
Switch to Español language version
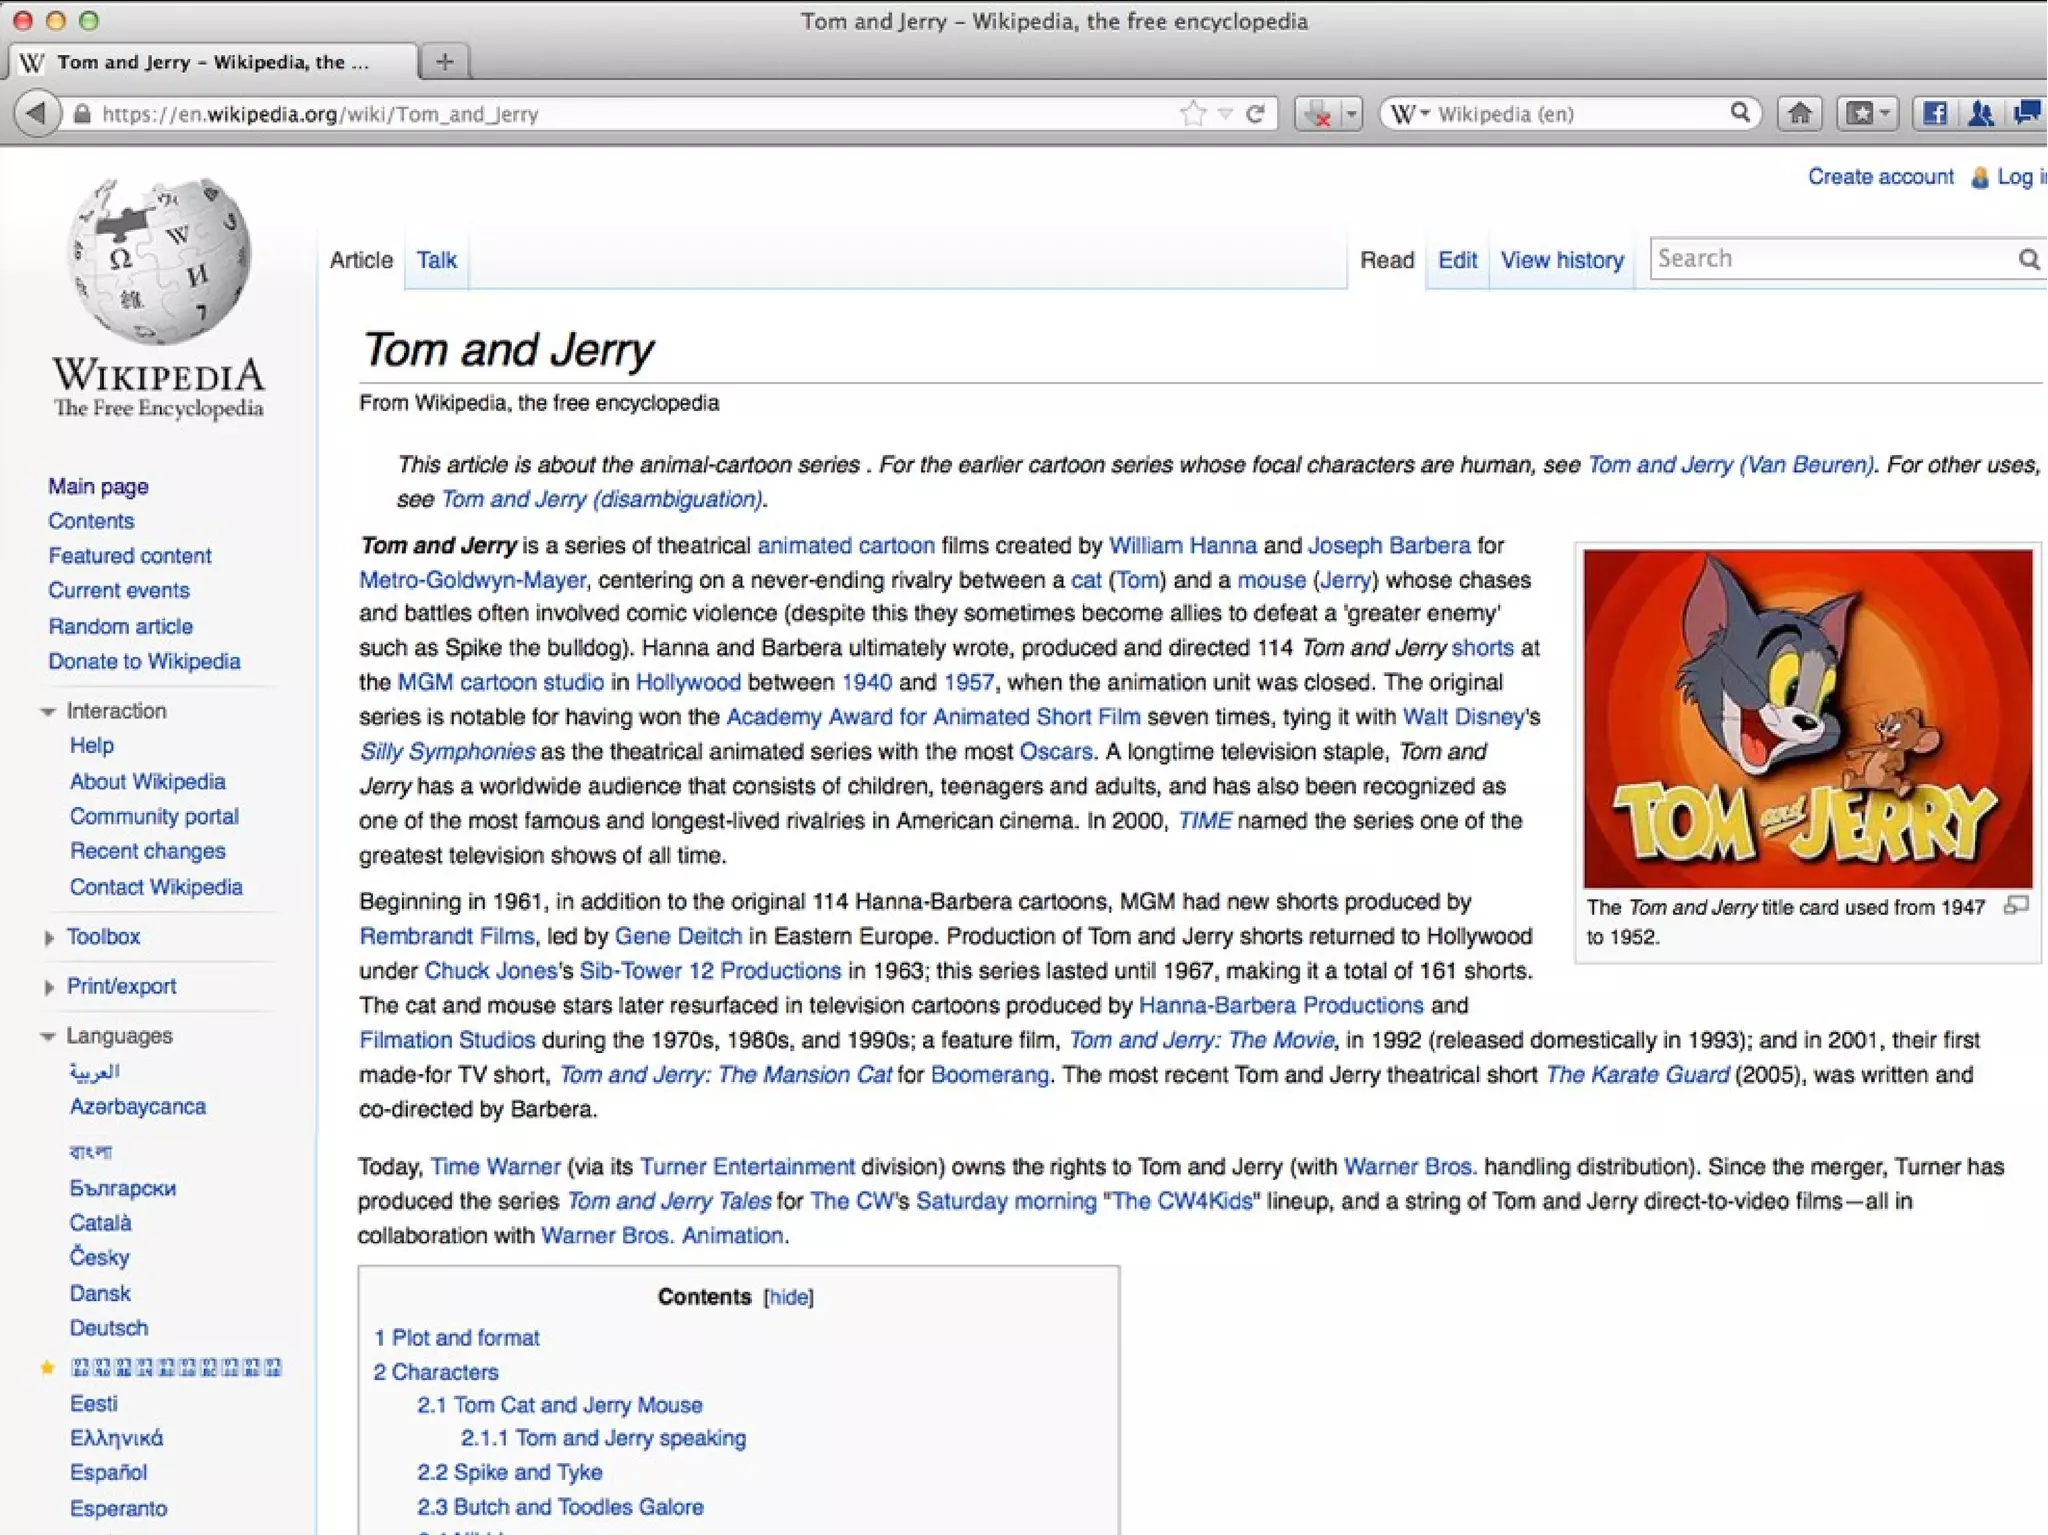108,1473
